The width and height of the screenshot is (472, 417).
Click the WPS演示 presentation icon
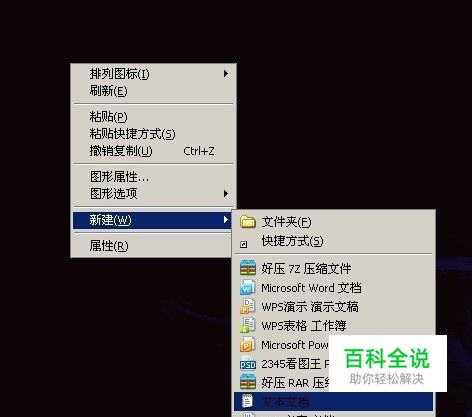tap(248, 307)
